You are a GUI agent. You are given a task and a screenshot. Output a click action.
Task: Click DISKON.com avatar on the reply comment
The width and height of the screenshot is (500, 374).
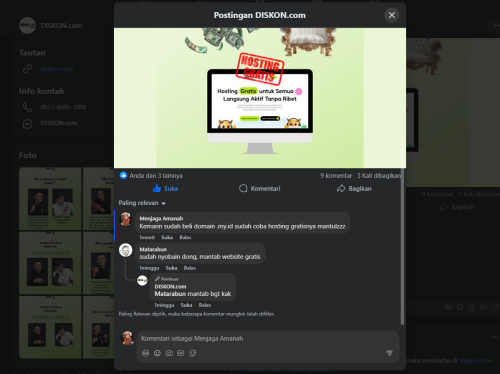pos(142,280)
